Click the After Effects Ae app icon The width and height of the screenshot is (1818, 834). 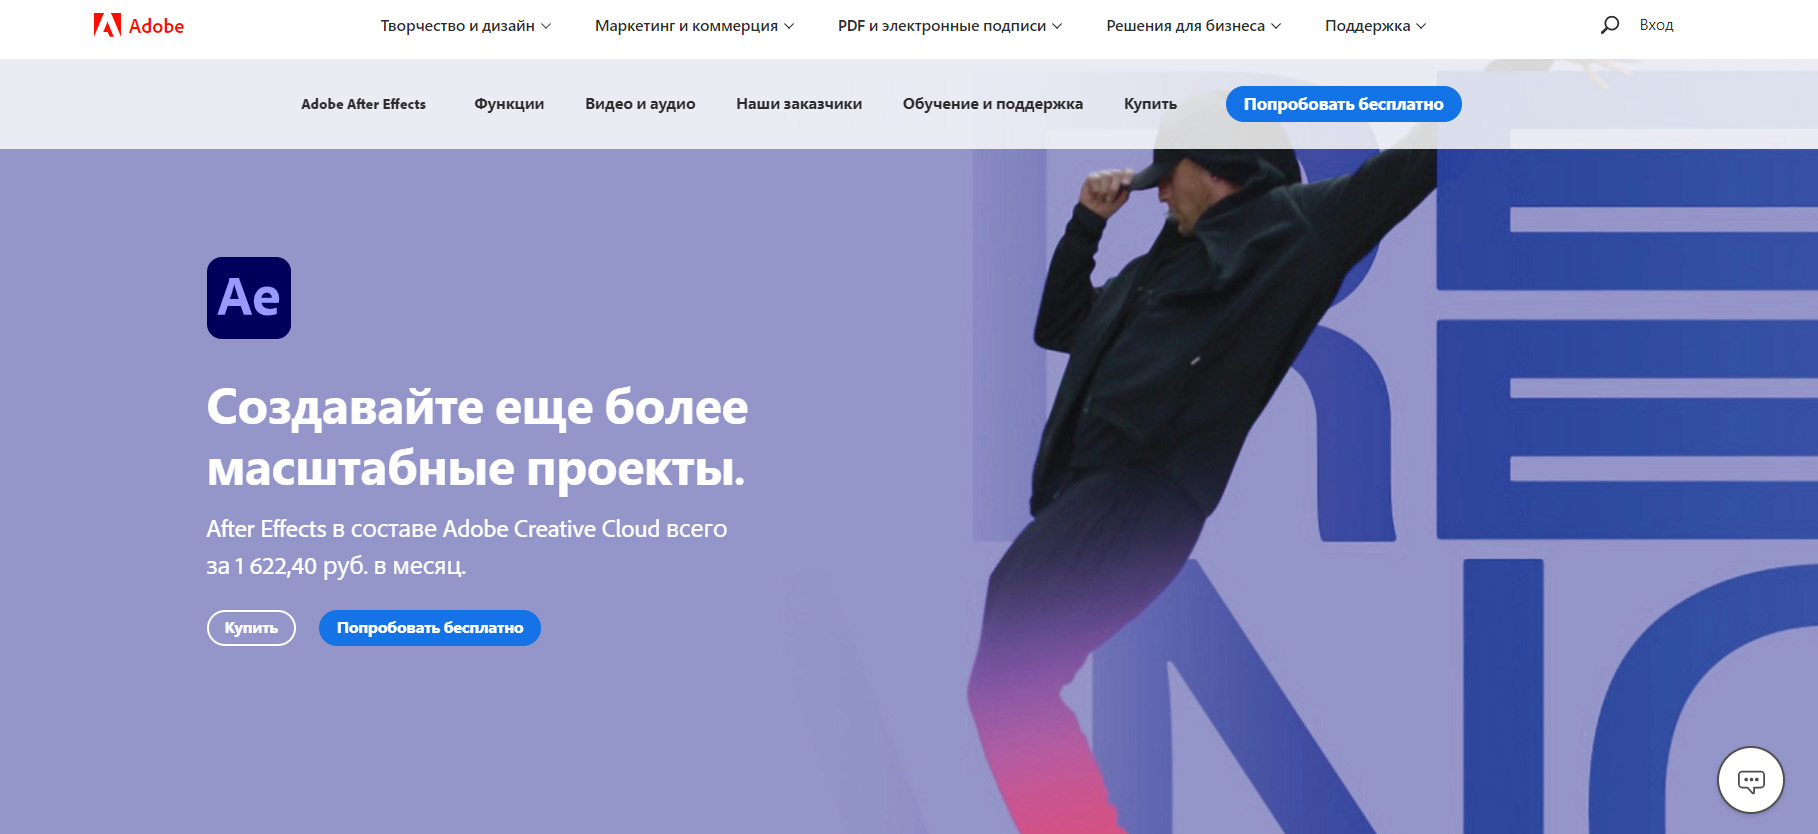(249, 298)
